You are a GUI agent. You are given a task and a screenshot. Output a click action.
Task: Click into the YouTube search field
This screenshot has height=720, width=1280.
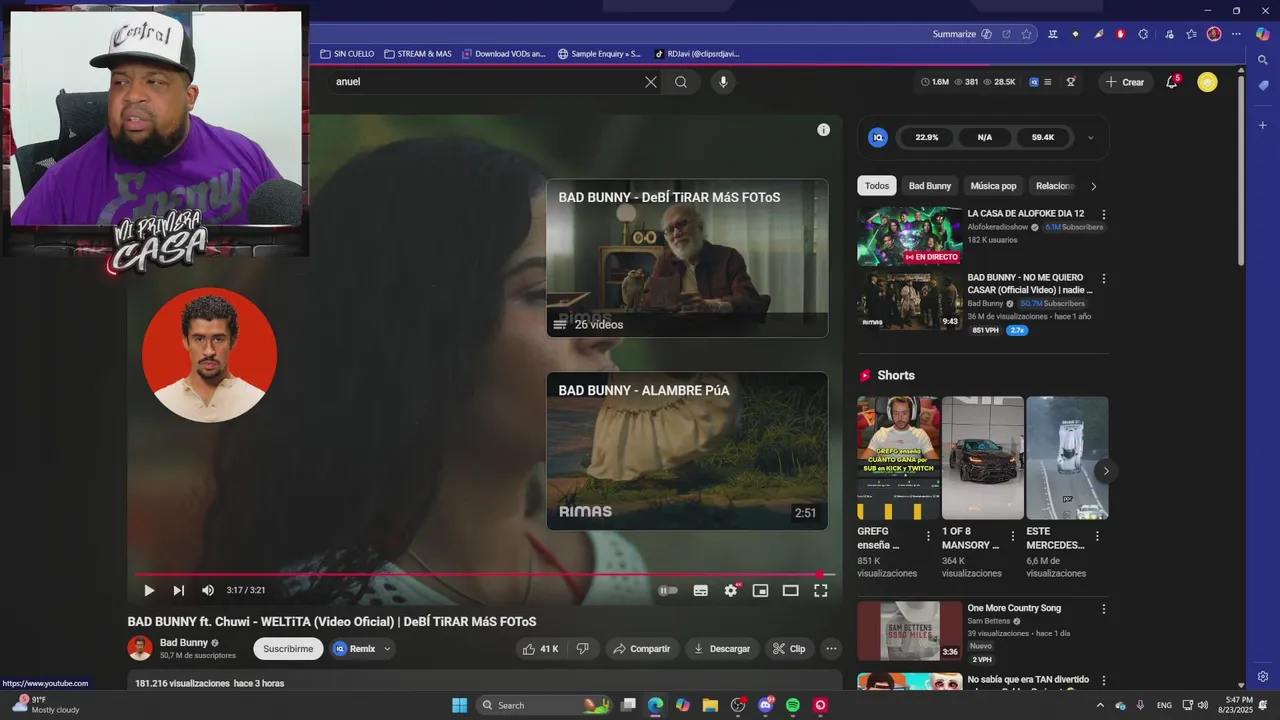pyautogui.click(x=485, y=82)
